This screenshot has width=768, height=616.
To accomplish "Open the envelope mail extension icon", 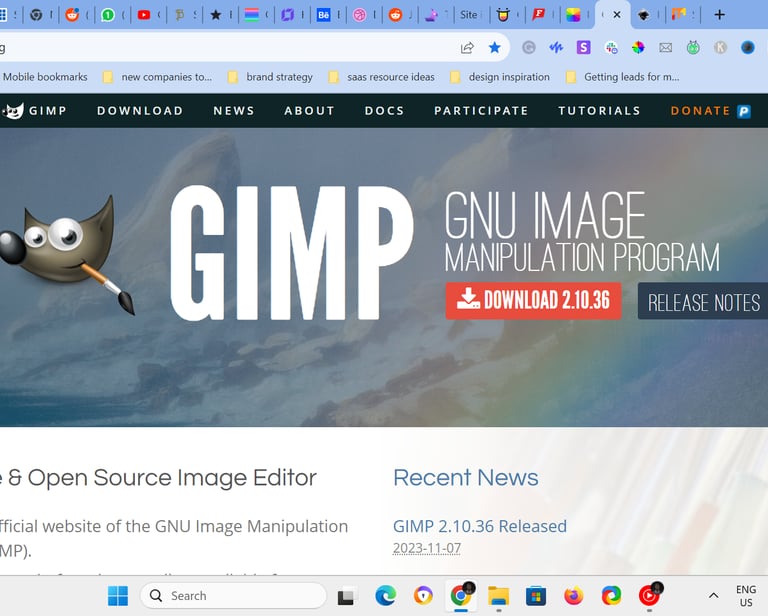I will [665, 47].
